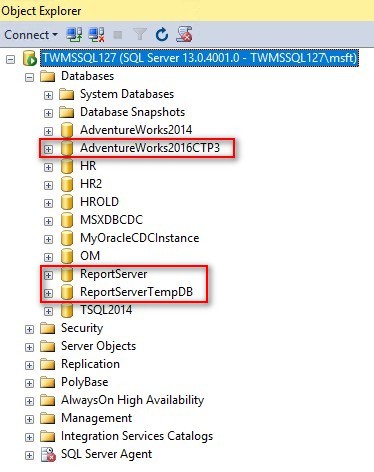Select the SQL Server Agent label

[107, 454]
